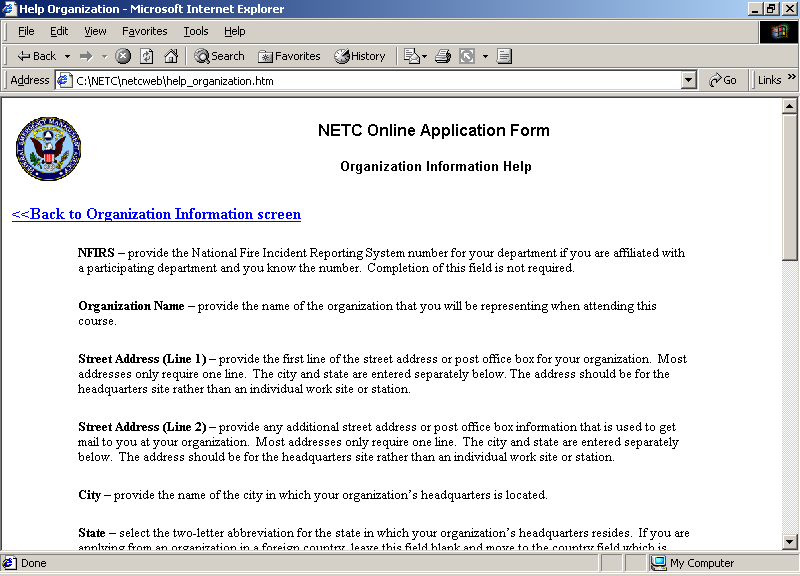The width and height of the screenshot is (800, 576).
Task: Click the Print icon
Action: click(x=443, y=56)
